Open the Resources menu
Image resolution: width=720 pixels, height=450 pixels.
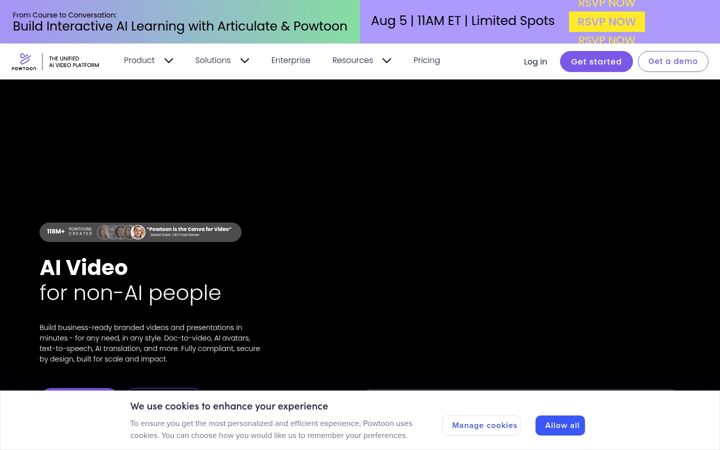352,60
